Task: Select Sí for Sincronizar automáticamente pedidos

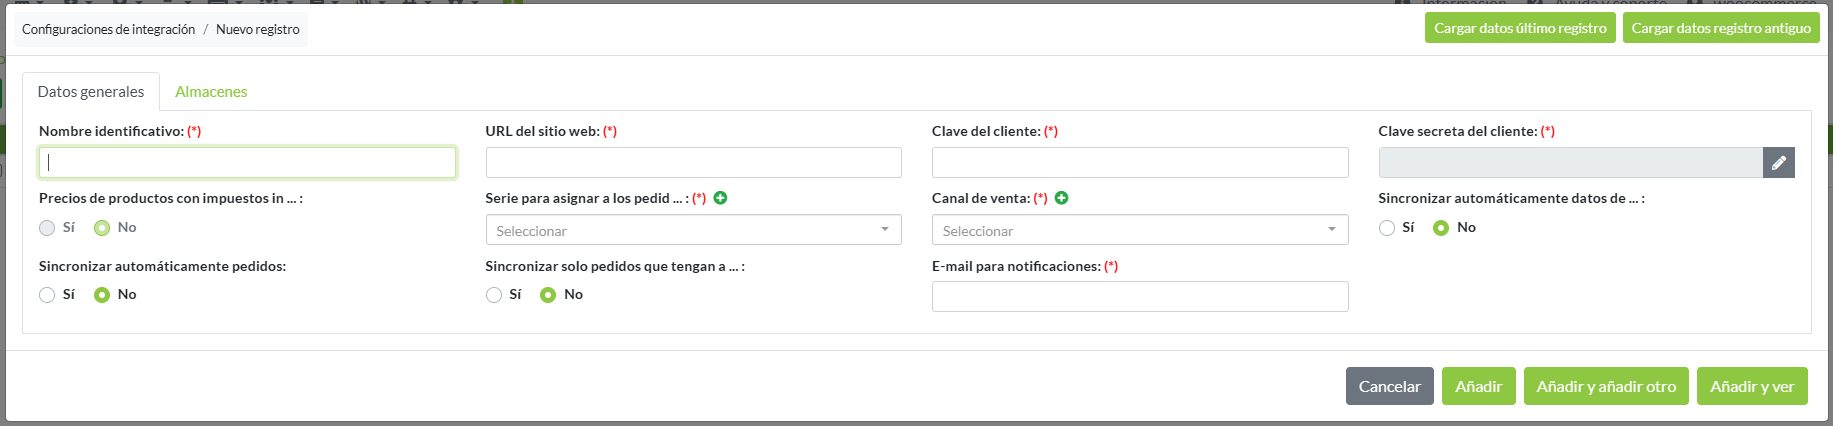Action: click(47, 295)
